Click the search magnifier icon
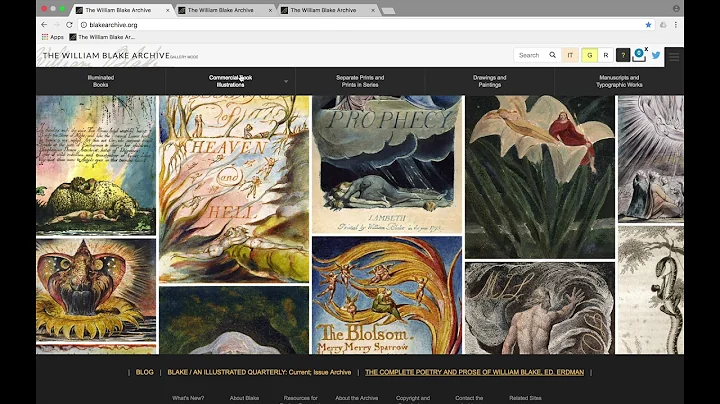Screen dimensions: 720x404 point(552,55)
